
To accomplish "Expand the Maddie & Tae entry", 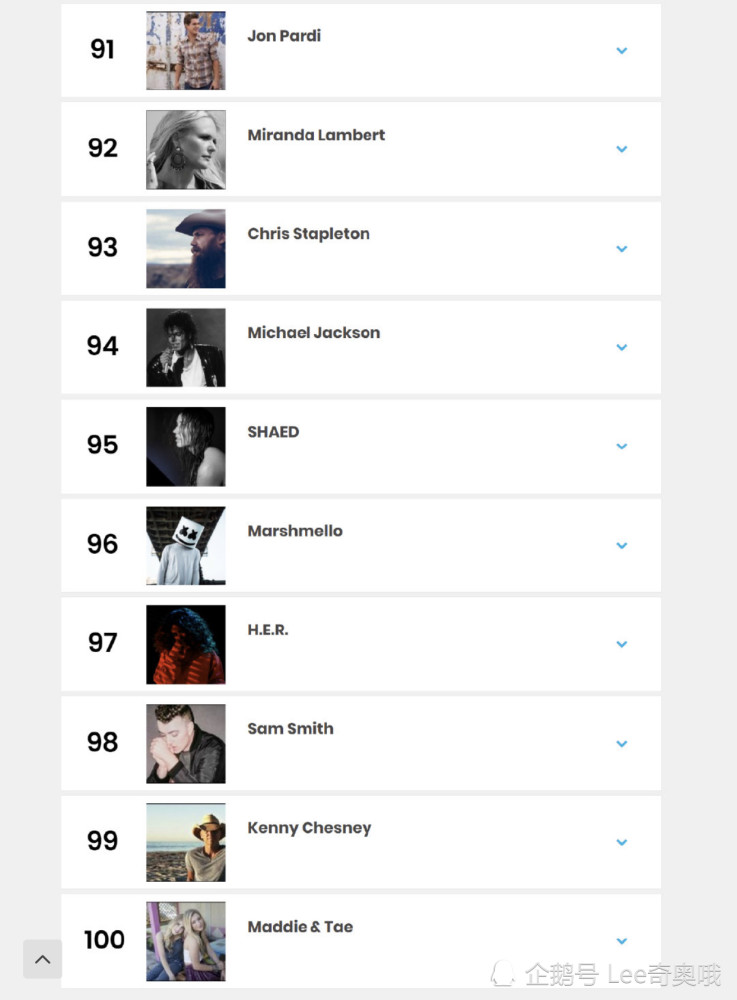I will pos(621,941).
